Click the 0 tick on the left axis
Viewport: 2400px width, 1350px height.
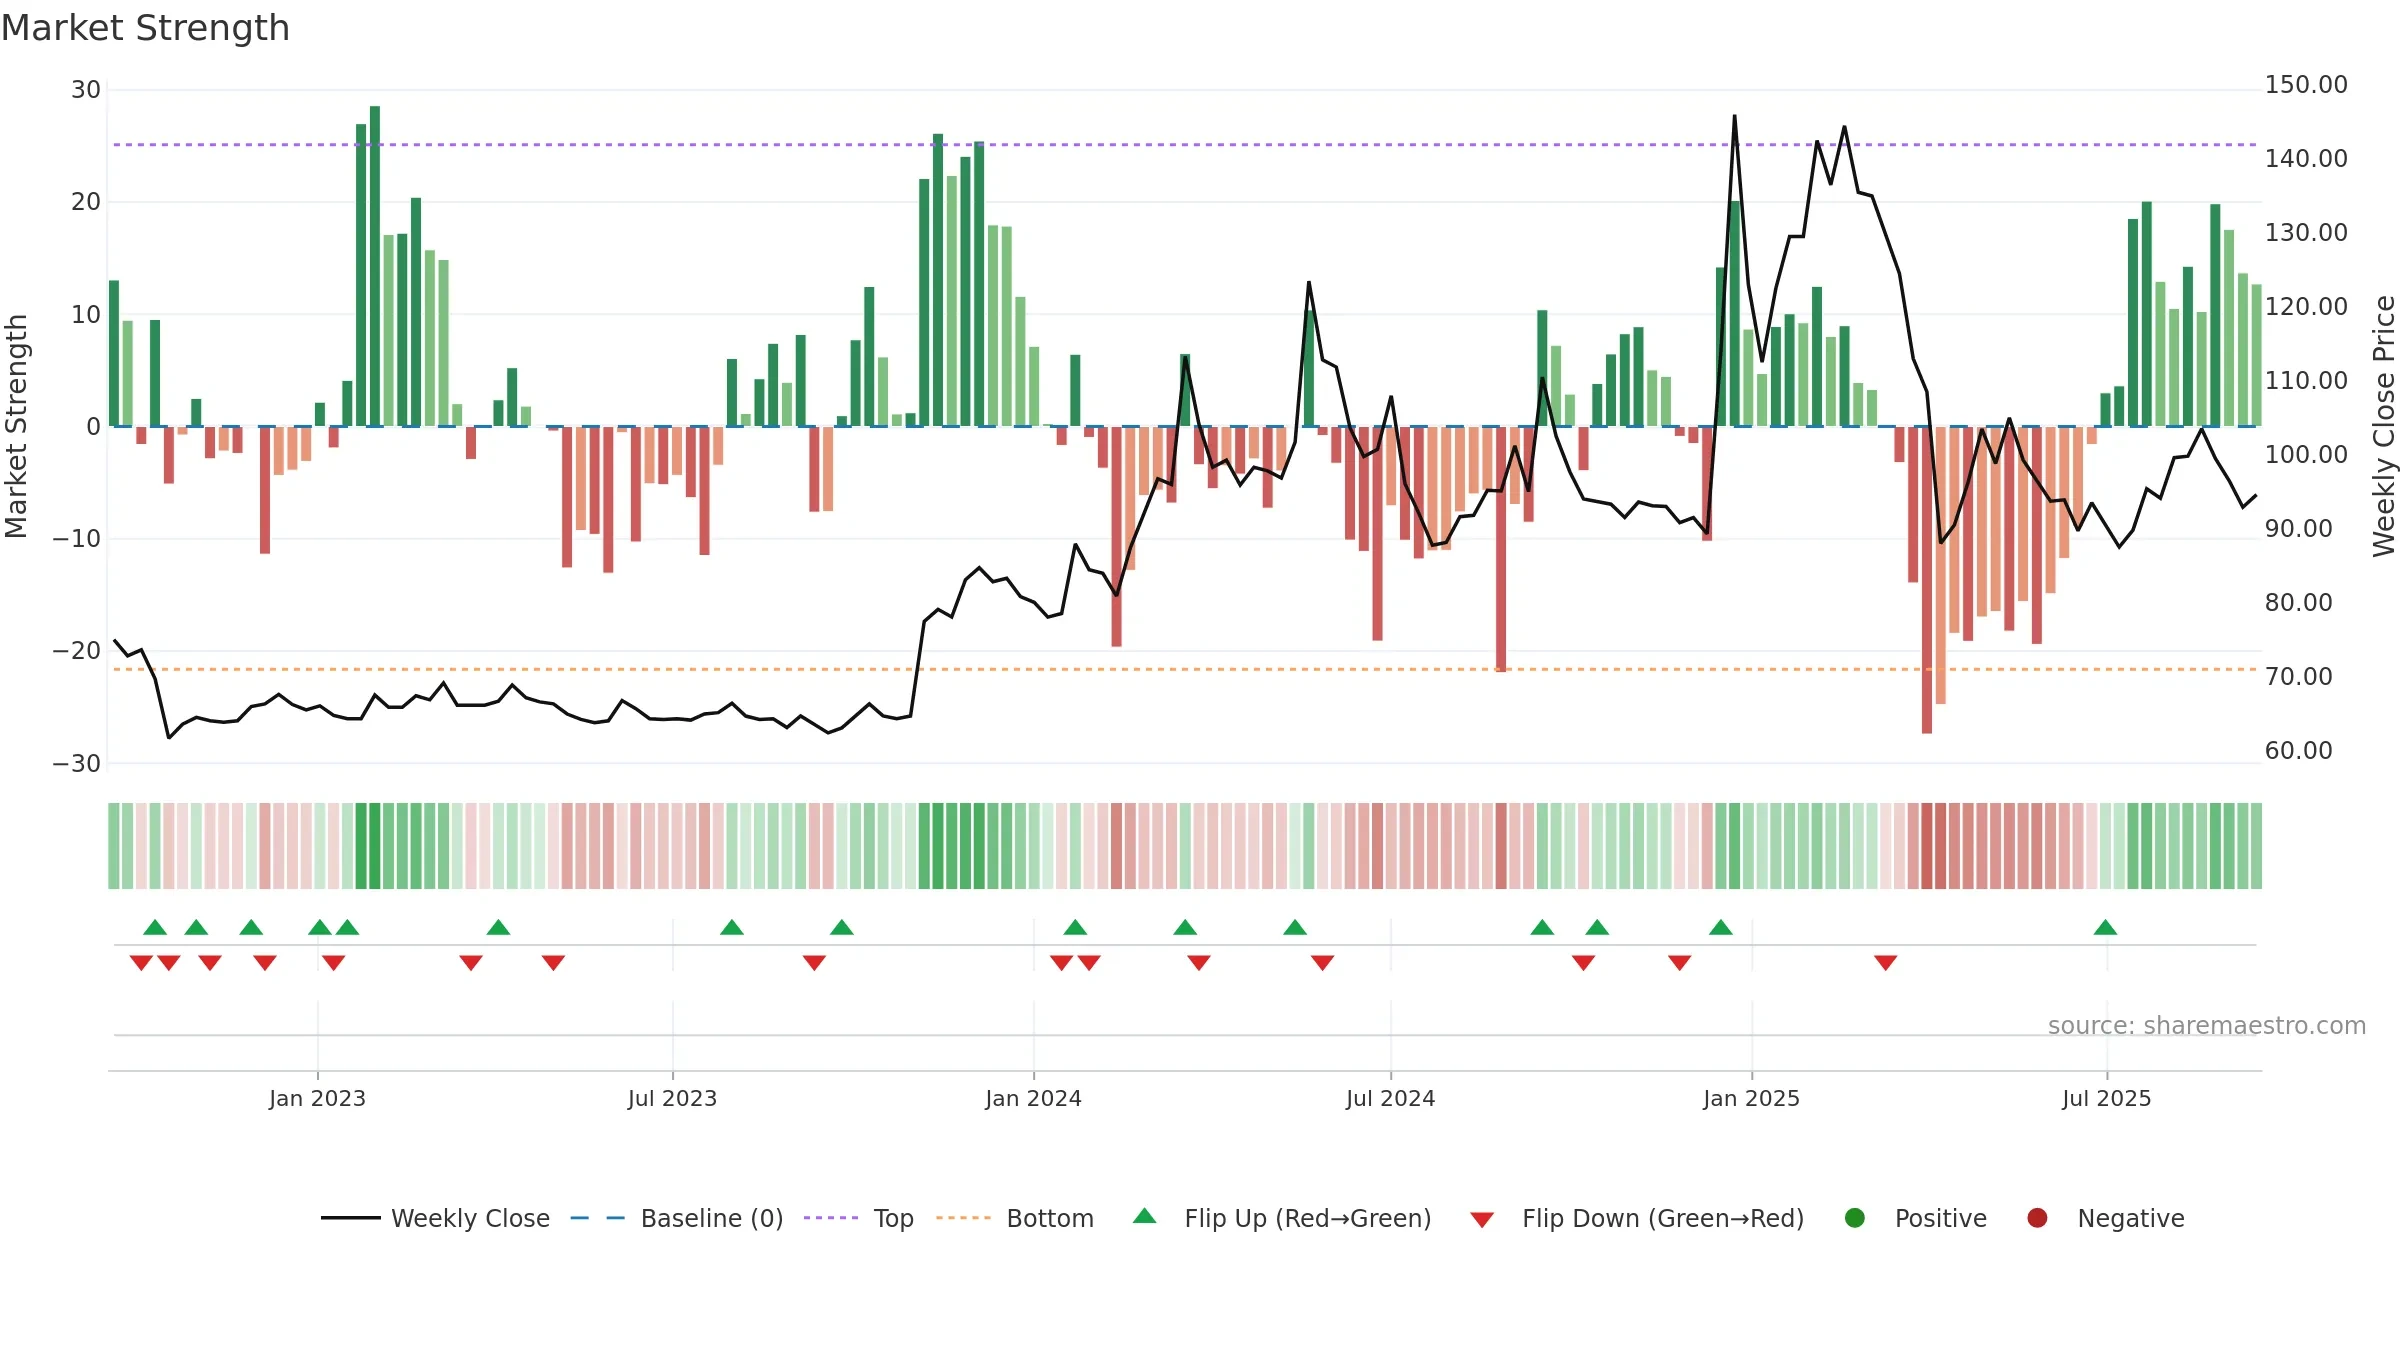tap(93, 427)
